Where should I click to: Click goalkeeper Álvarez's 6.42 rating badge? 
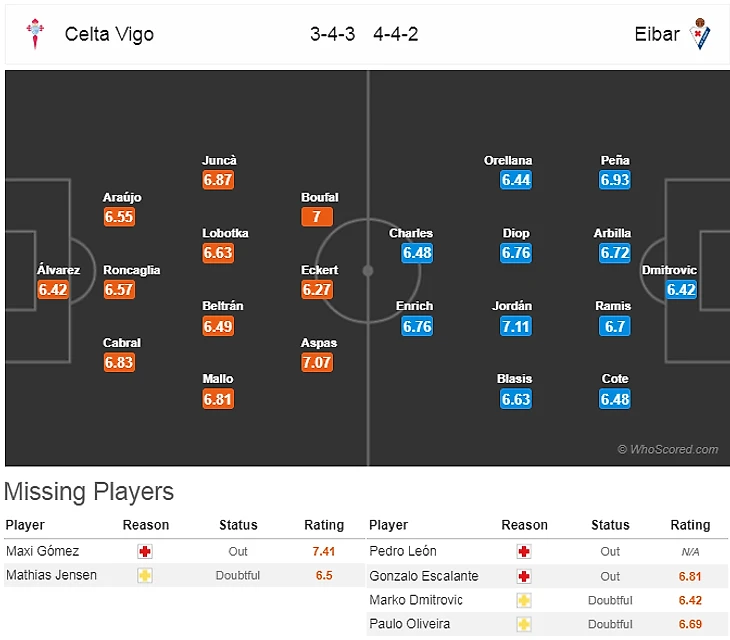click(x=52, y=290)
